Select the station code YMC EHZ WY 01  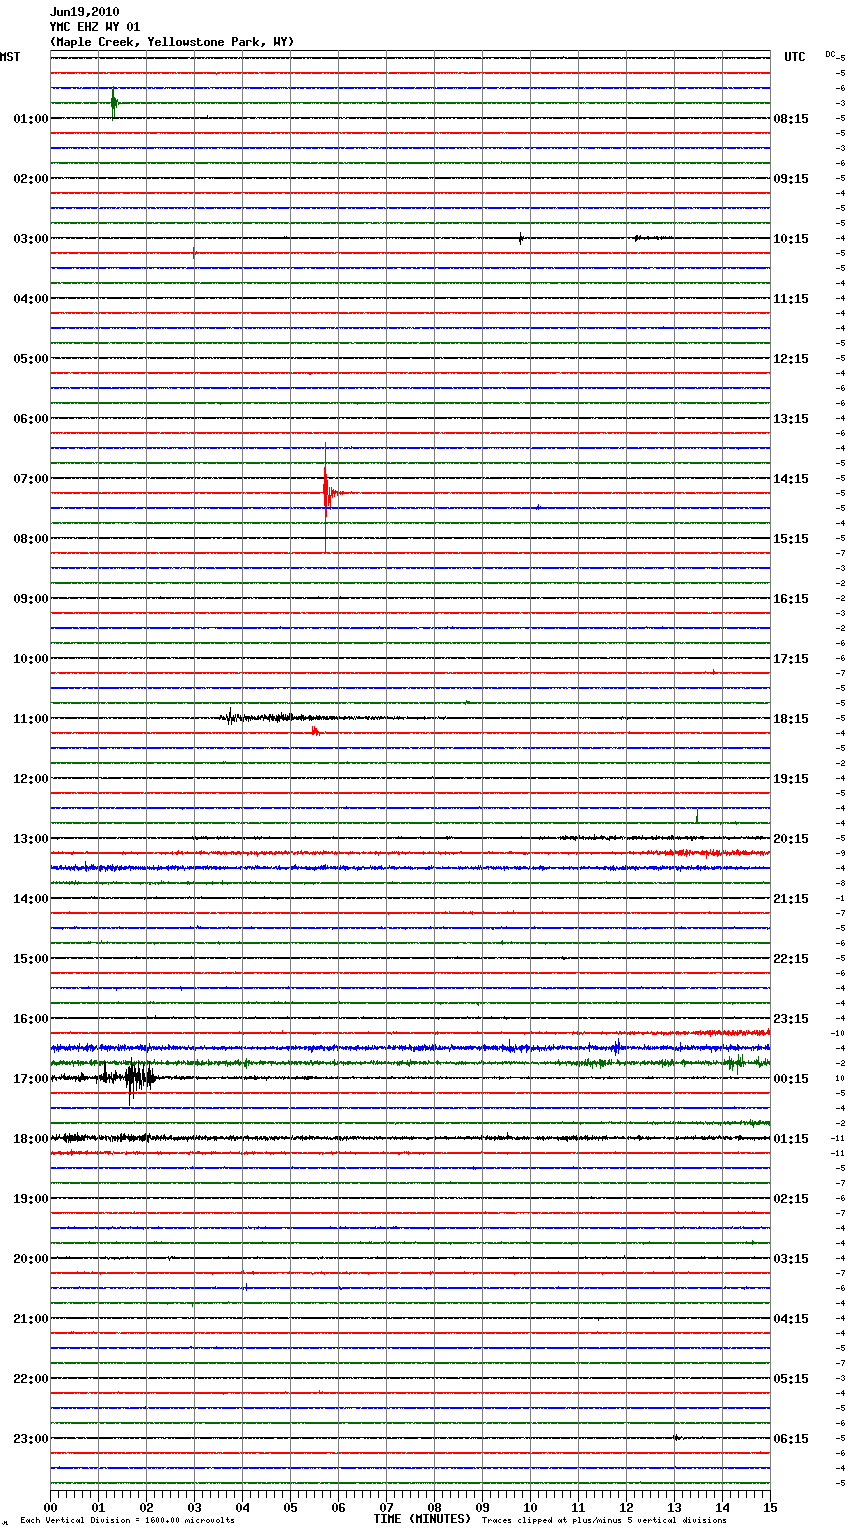point(95,27)
